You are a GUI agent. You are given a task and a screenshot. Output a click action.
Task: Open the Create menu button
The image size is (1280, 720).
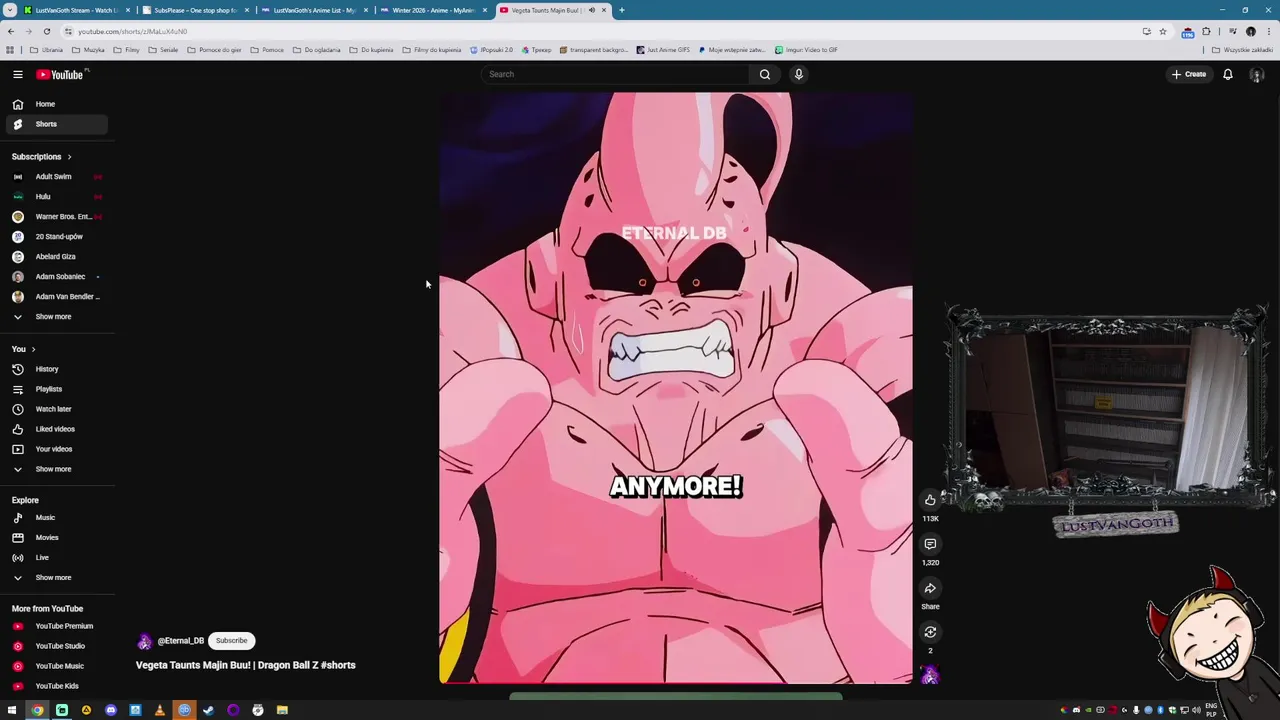pyautogui.click(x=1189, y=74)
